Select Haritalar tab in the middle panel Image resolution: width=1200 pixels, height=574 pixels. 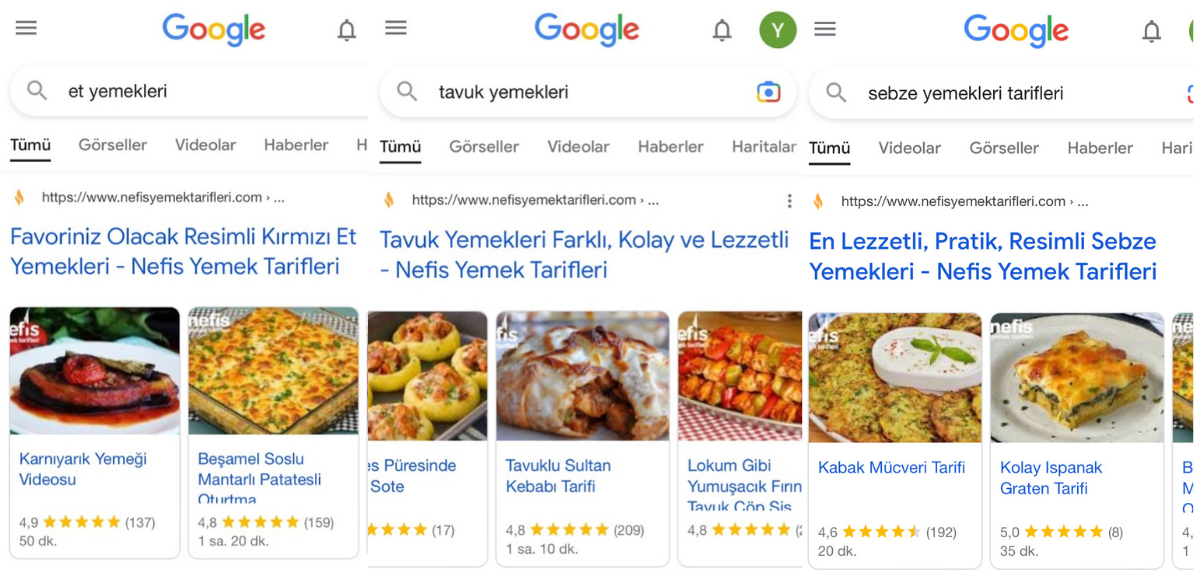[x=764, y=146]
